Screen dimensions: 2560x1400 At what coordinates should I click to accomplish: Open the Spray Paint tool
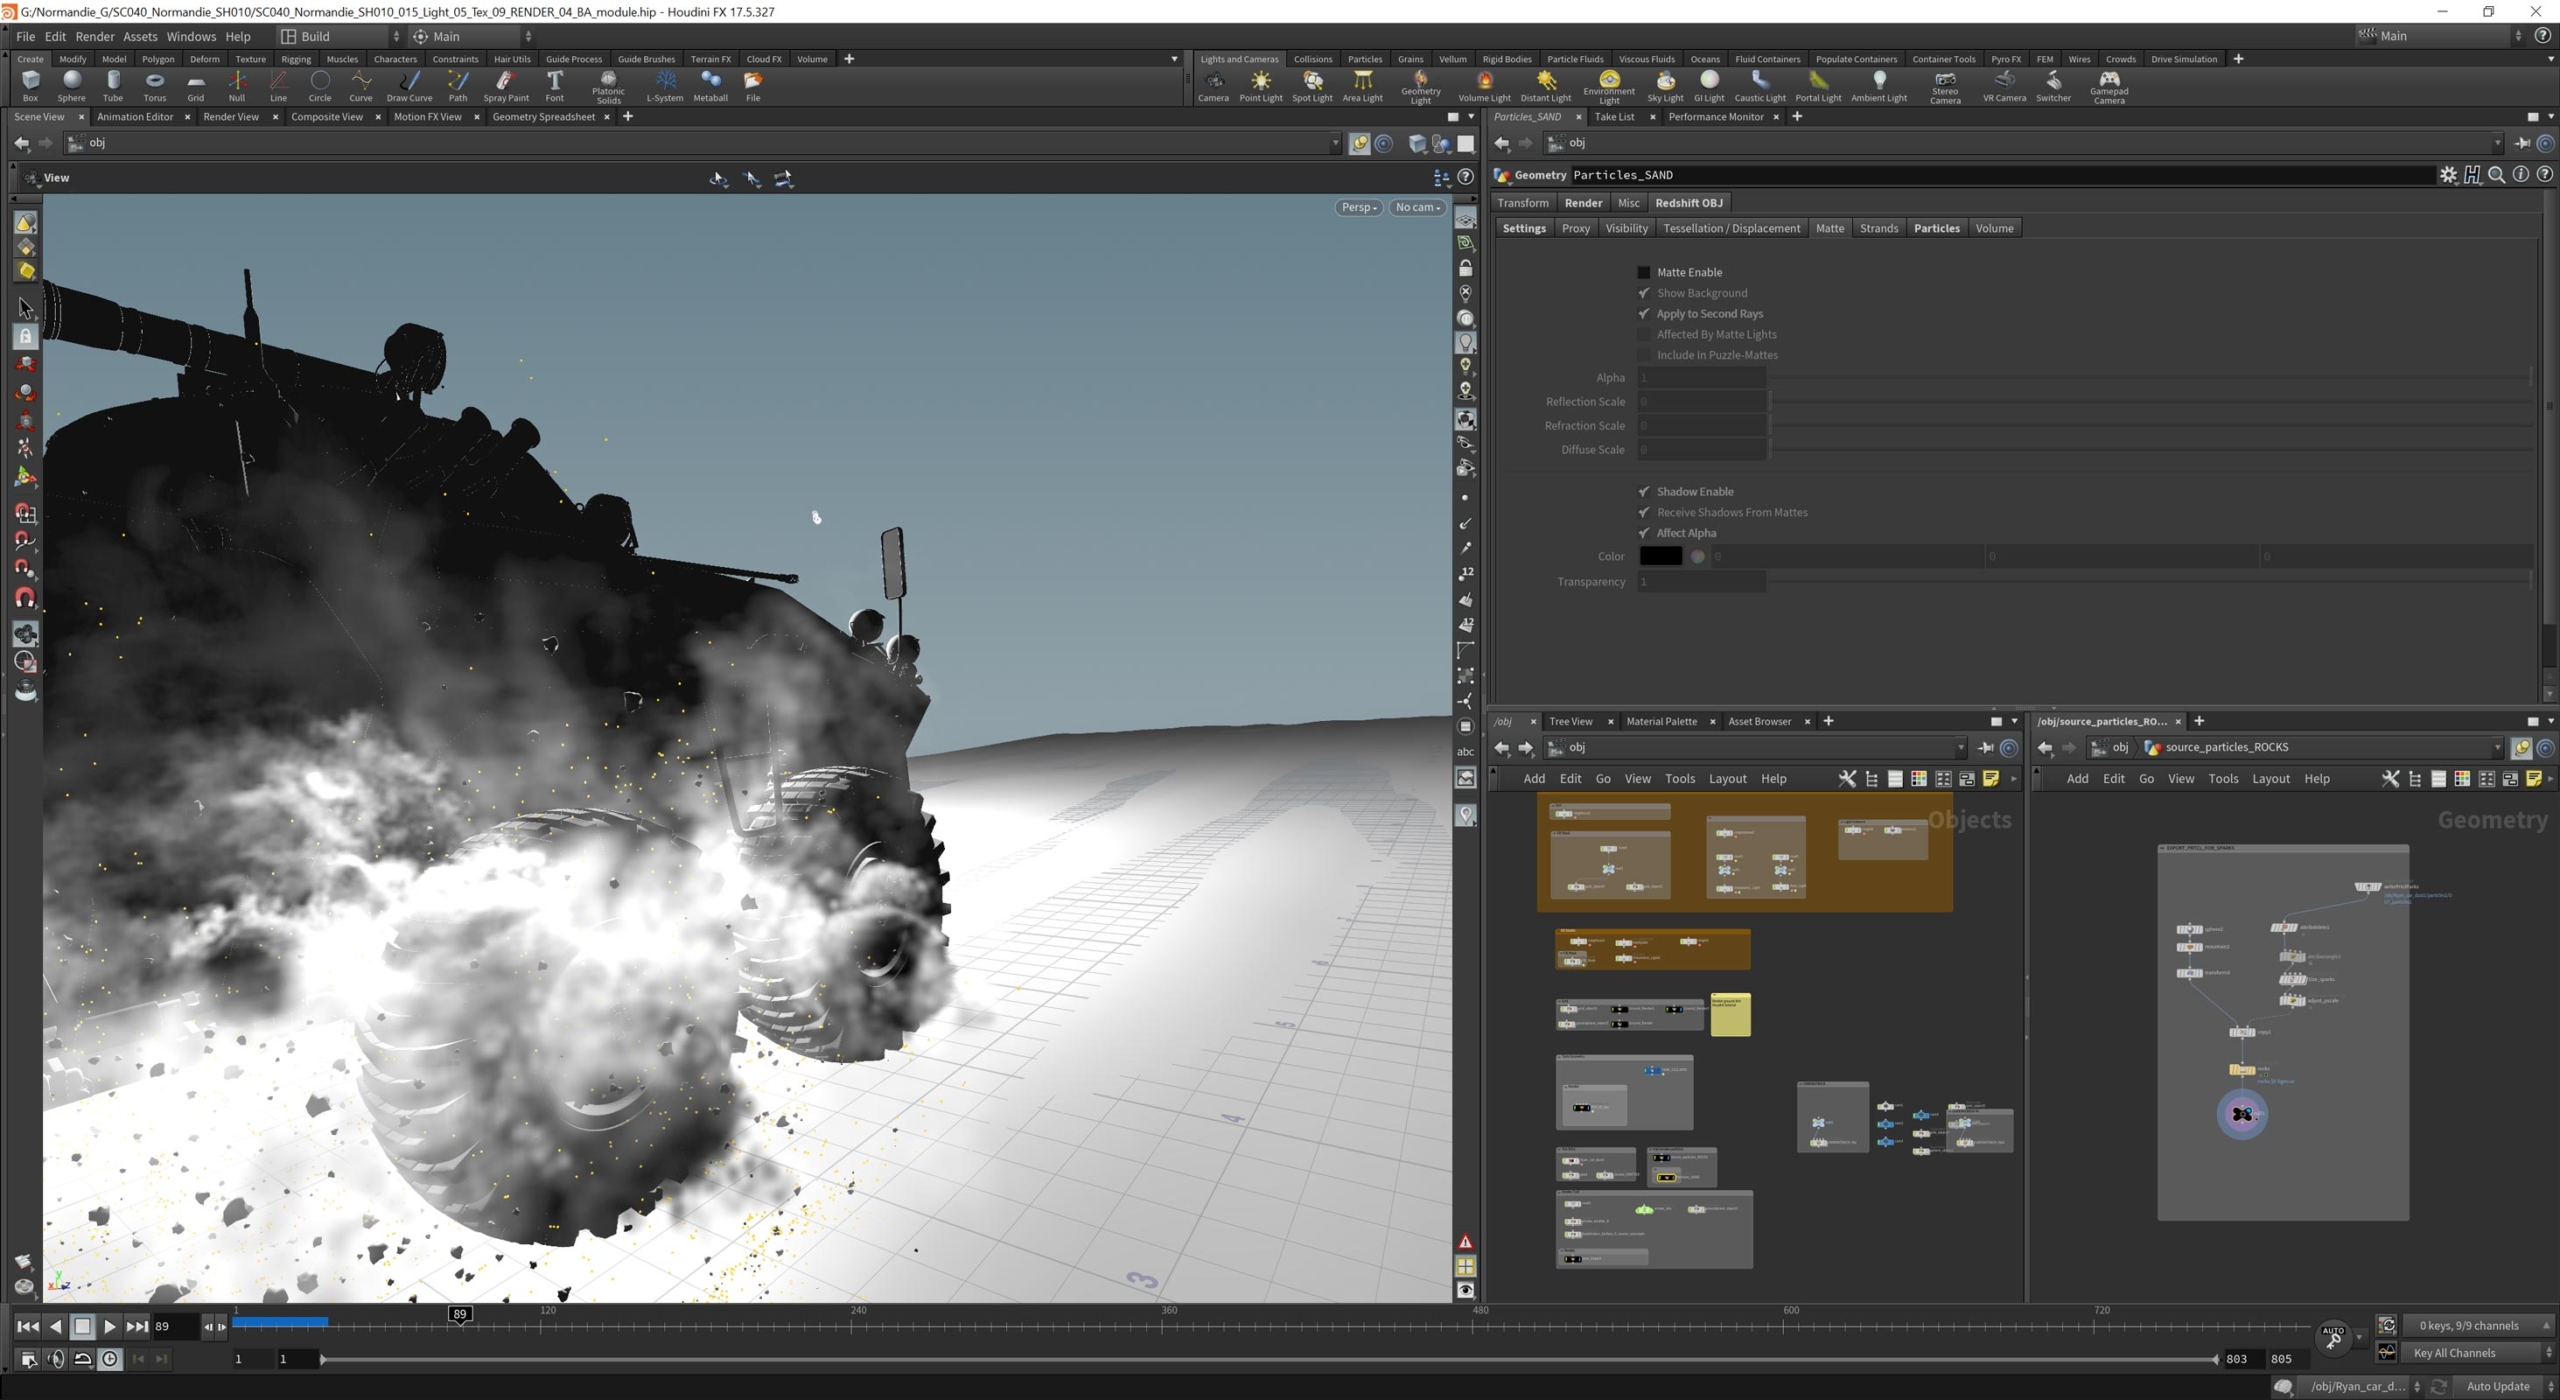(x=506, y=86)
